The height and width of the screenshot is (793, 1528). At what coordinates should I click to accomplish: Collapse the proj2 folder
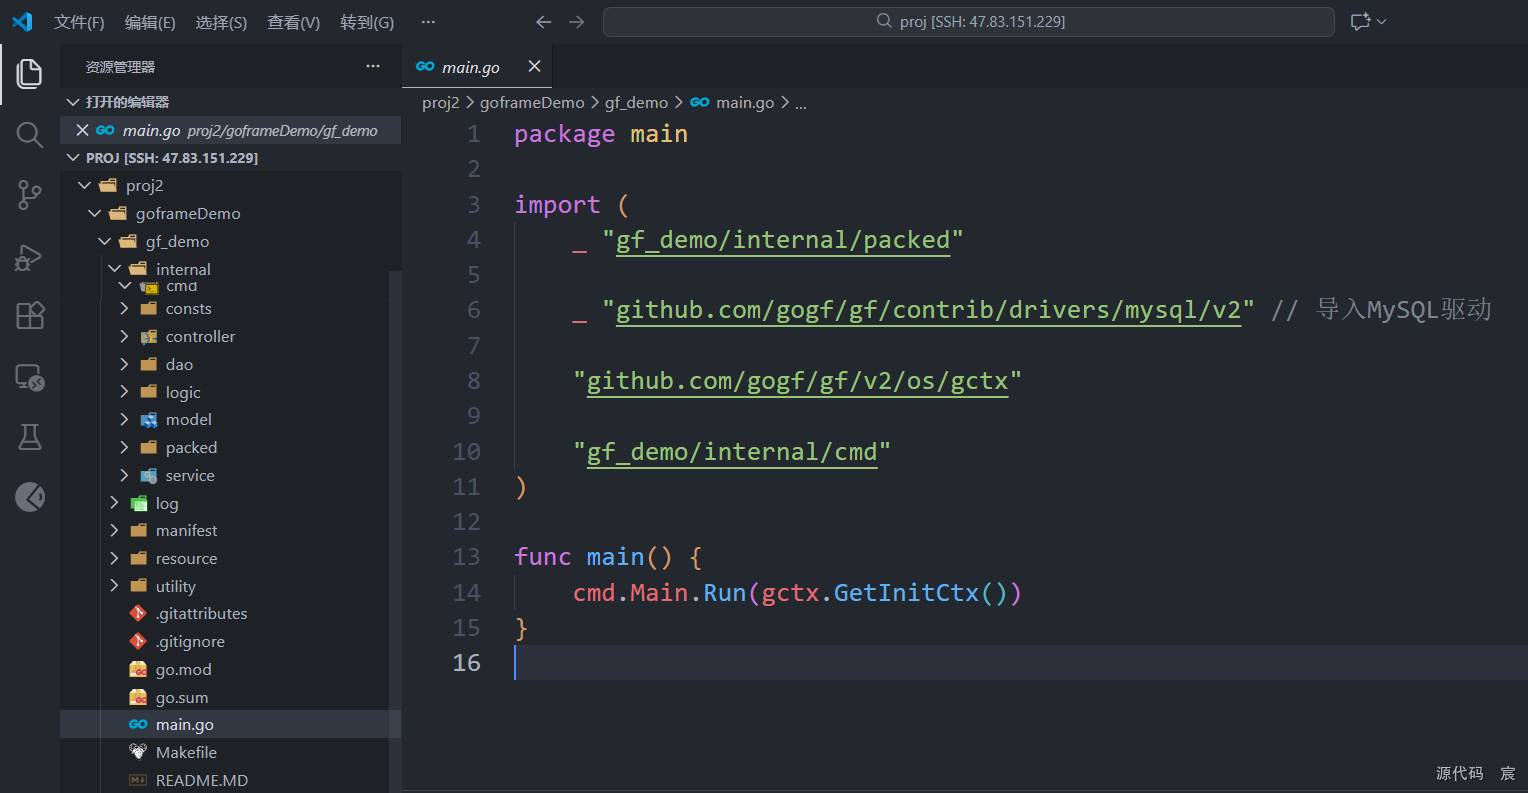tap(84, 185)
